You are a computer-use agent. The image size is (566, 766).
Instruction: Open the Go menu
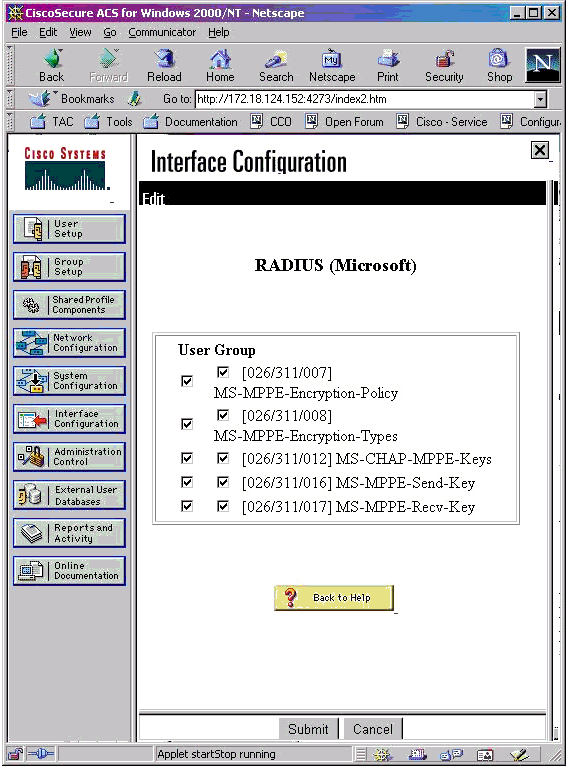110,33
